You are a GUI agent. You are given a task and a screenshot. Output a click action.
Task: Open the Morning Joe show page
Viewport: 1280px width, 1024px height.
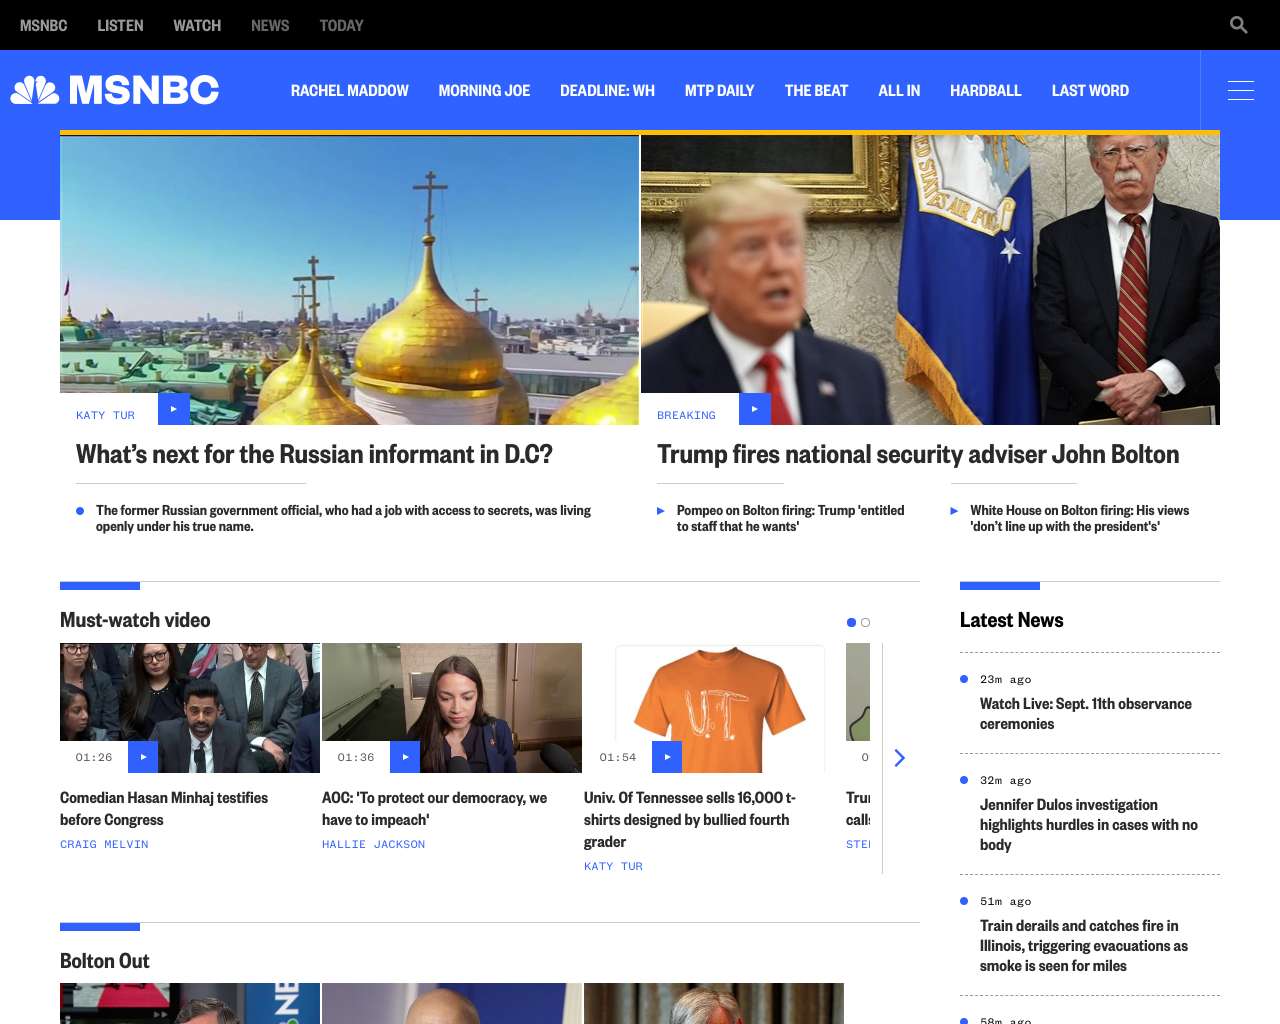pyautogui.click(x=484, y=90)
